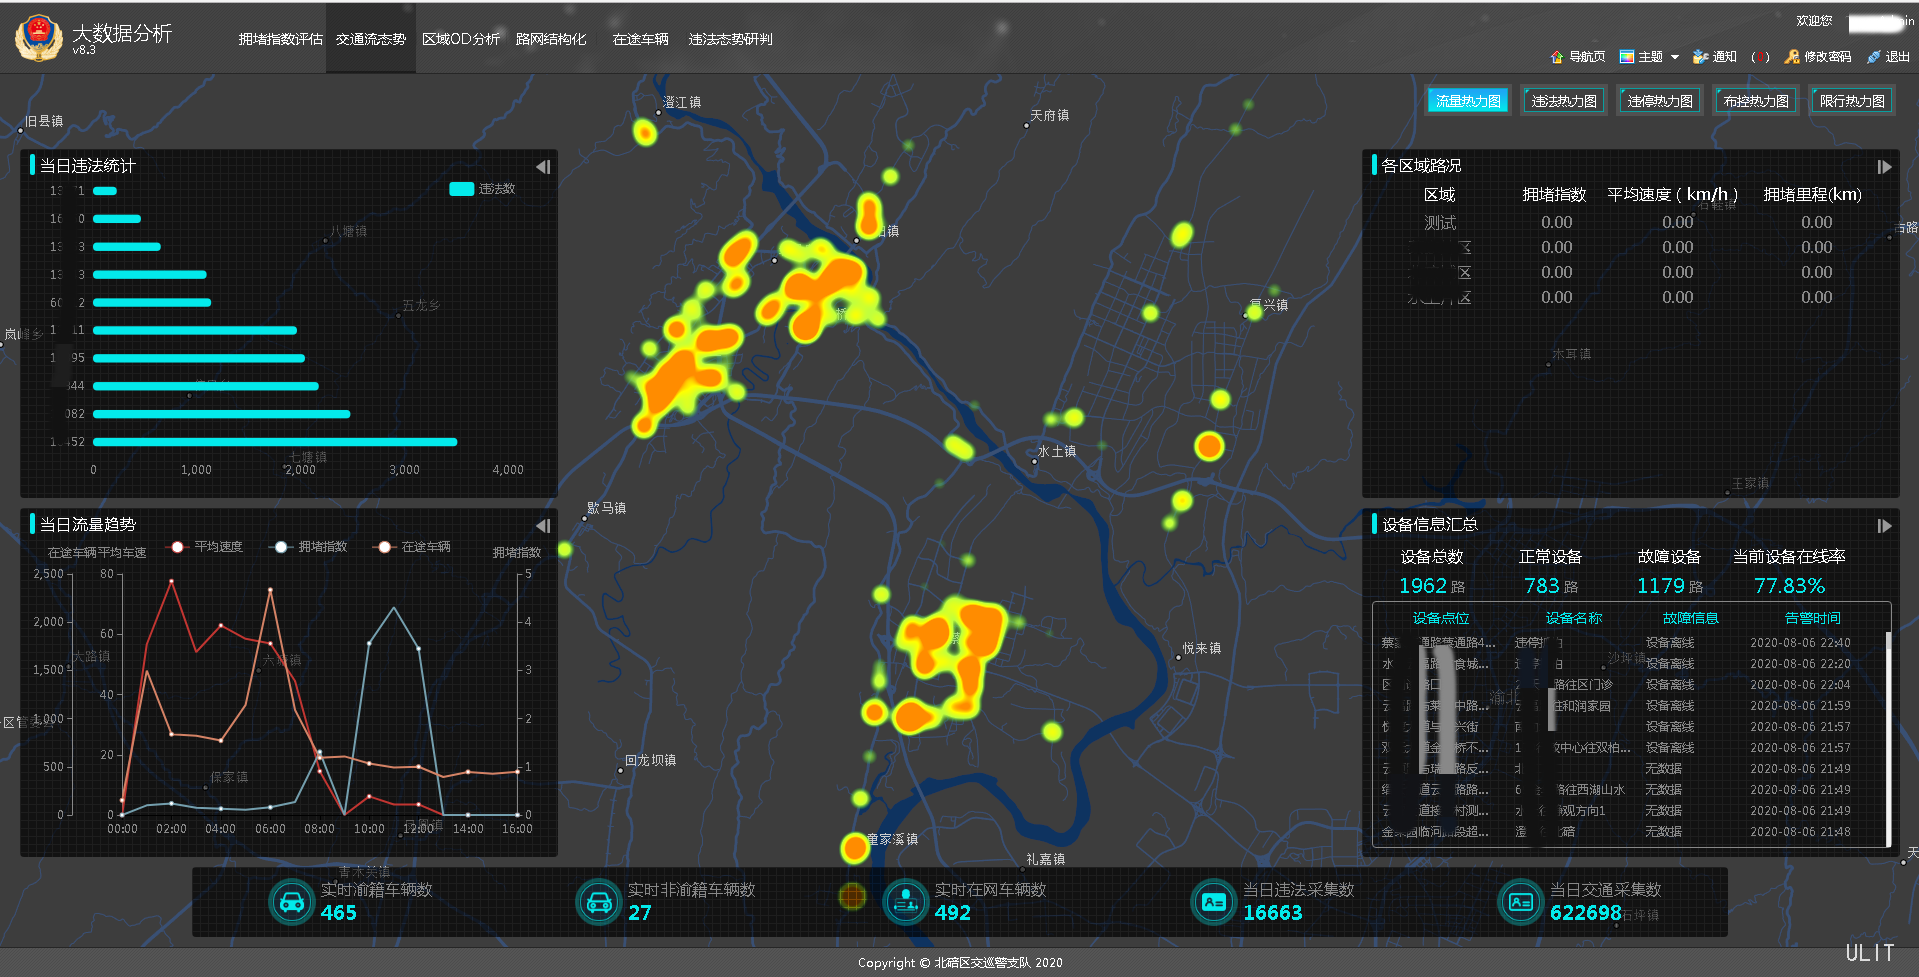Click the cyan 违法数 legend swatch
Viewport: 1919px width, 977px height.
click(461, 189)
